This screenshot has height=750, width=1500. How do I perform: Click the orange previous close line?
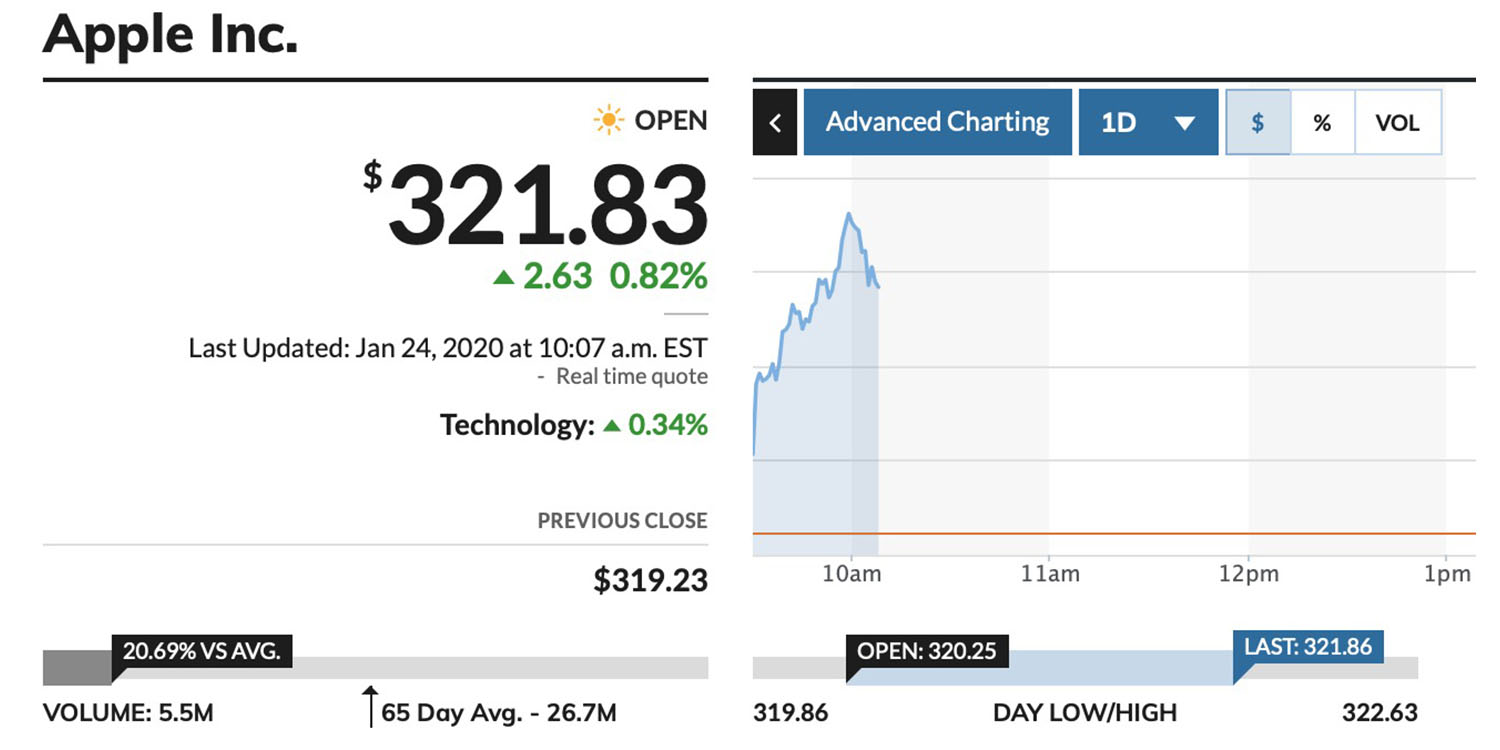[x=1100, y=534]
